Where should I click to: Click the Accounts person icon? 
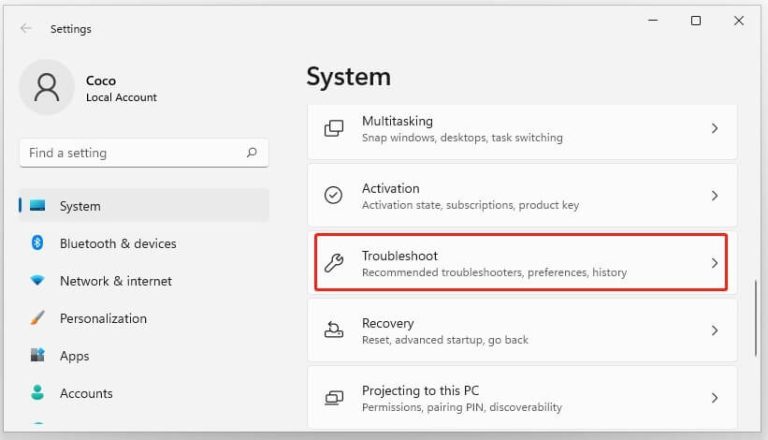37,392
